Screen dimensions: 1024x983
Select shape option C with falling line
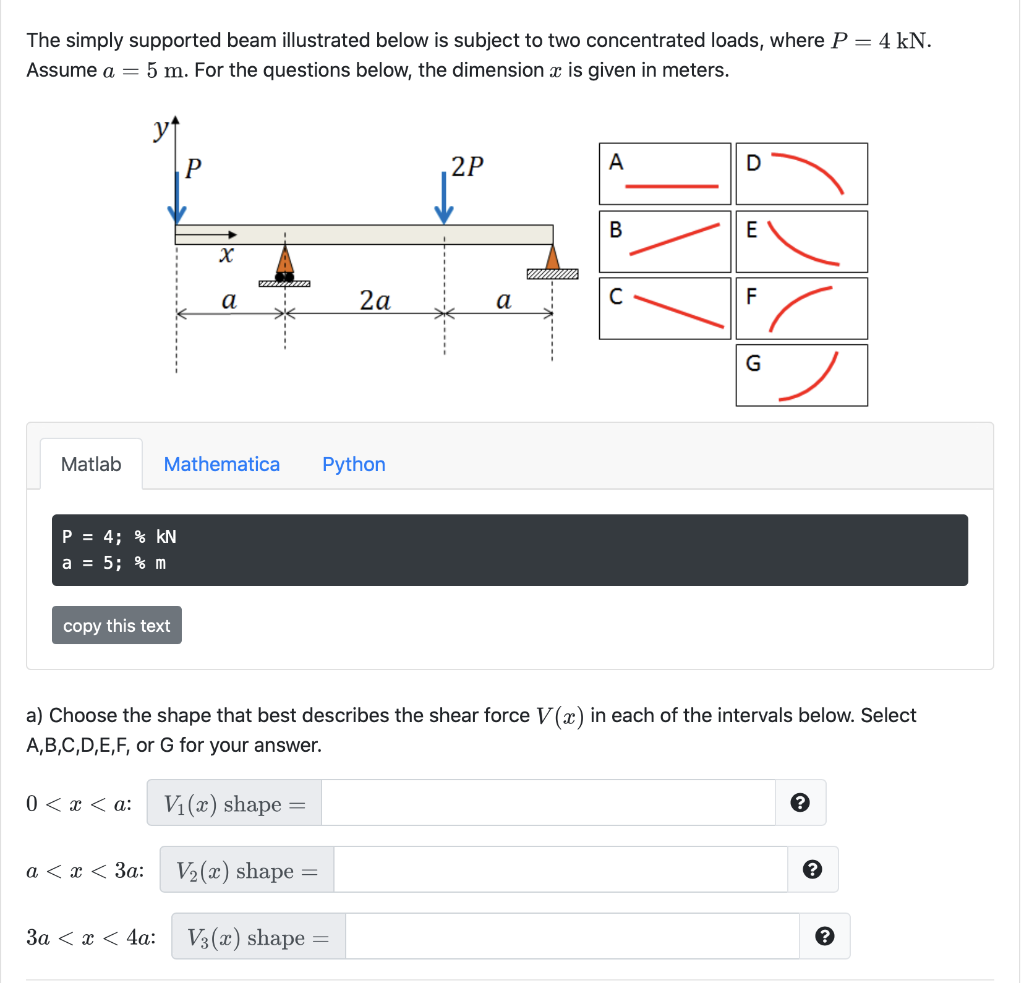(x=664, y=308)
